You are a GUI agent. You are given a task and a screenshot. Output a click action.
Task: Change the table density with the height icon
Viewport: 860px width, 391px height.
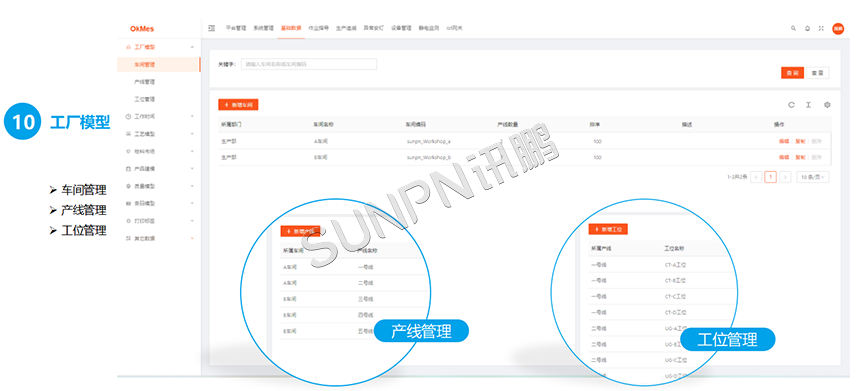808,105
